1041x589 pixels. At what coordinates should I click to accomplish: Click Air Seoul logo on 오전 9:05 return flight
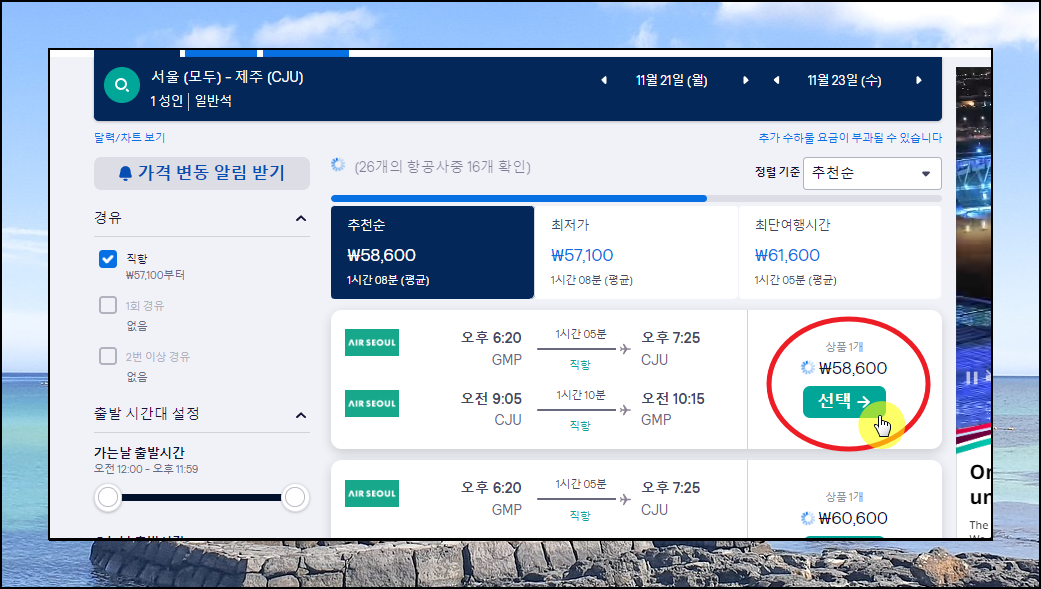point(372,403)
